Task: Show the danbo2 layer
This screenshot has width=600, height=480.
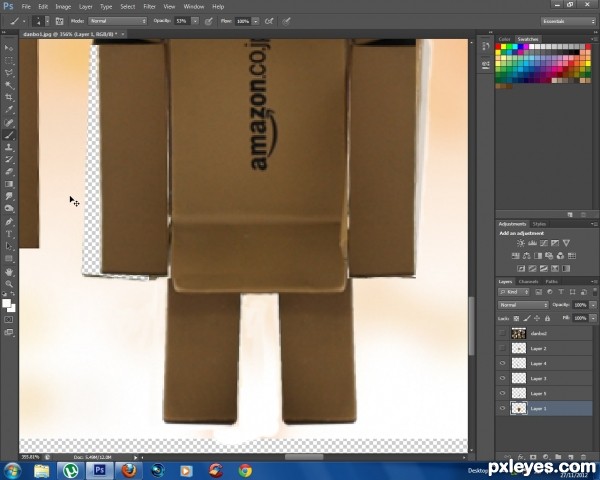Action: pyautogui.click(x=502, y=333)
